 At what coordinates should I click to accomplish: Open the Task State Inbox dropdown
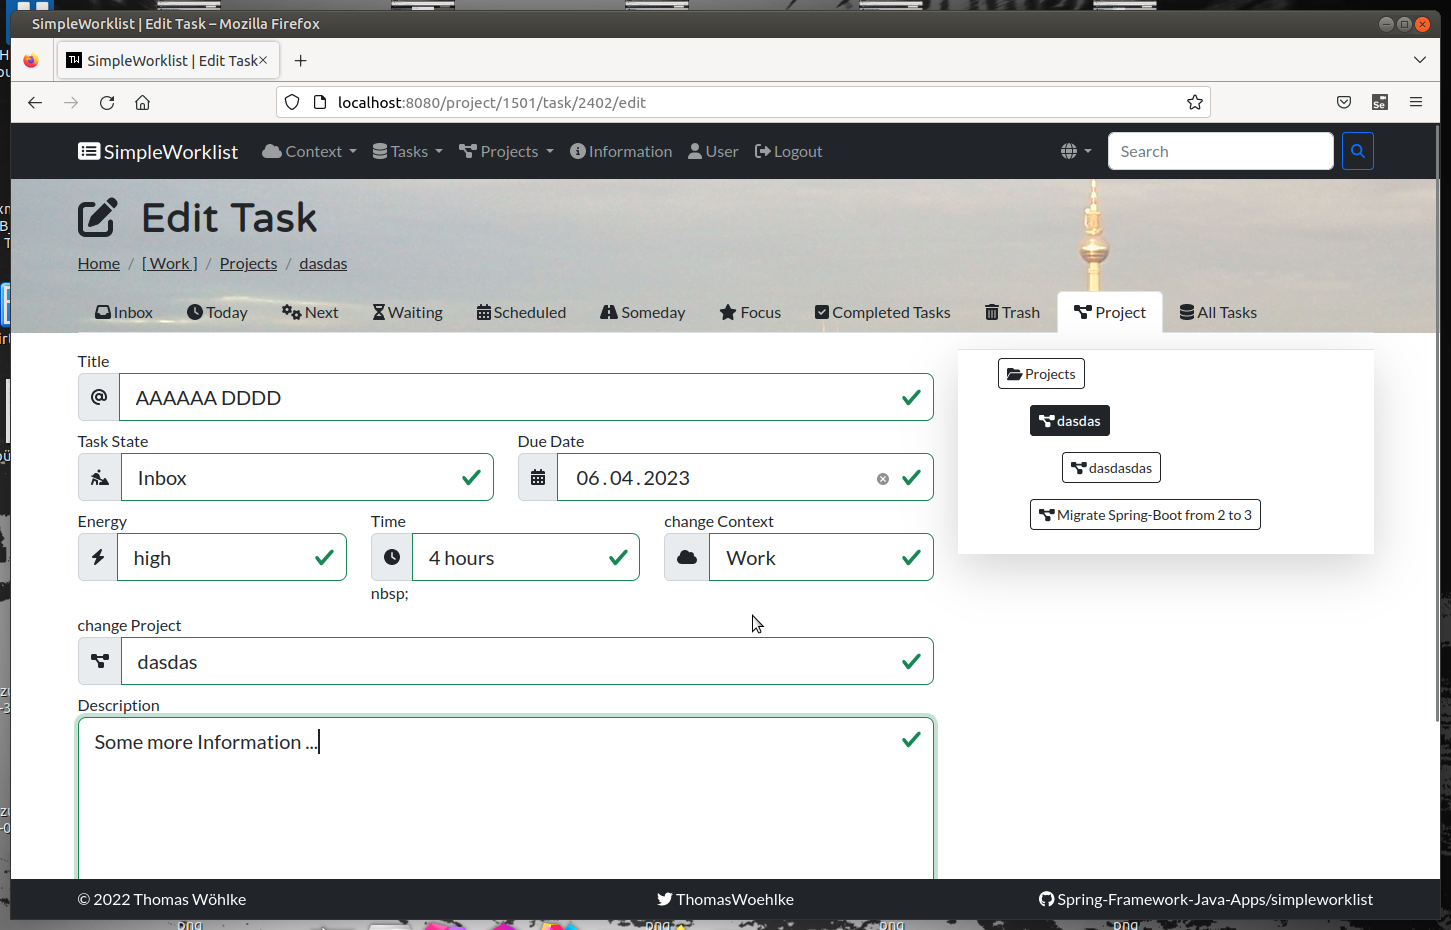pyautogui.click(x=307, y=477)
